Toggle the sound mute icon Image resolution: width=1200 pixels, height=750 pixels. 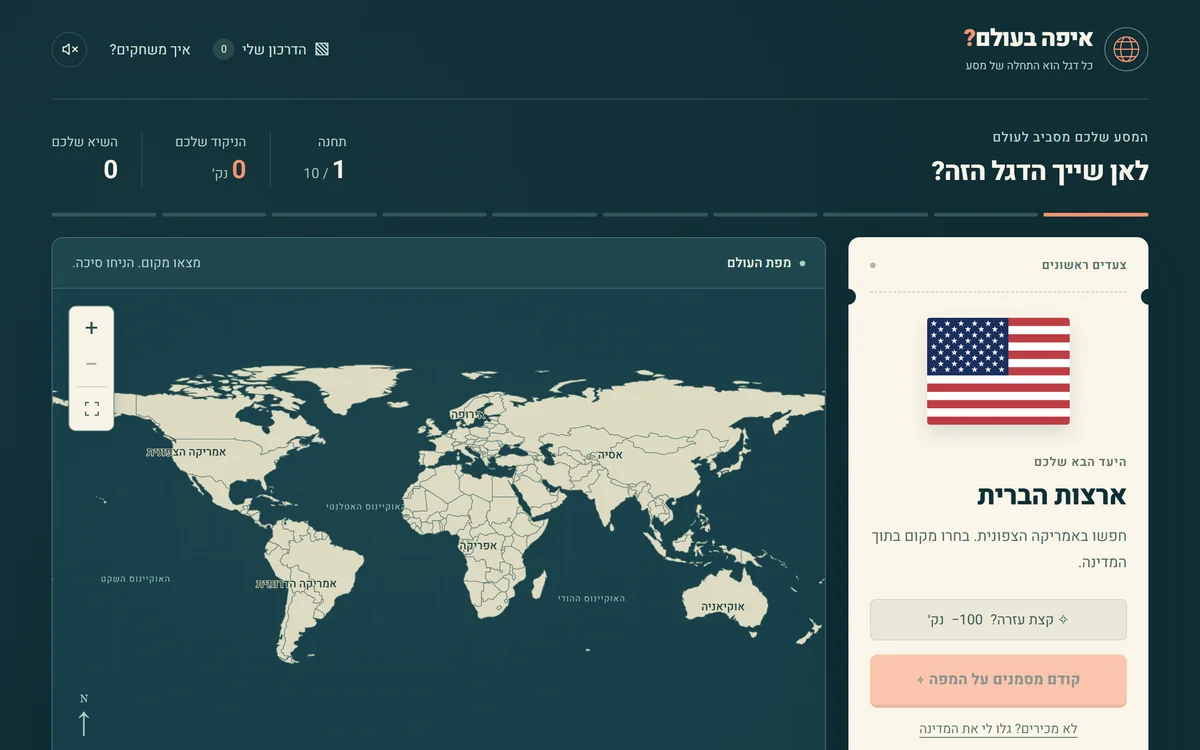(70, 49)
